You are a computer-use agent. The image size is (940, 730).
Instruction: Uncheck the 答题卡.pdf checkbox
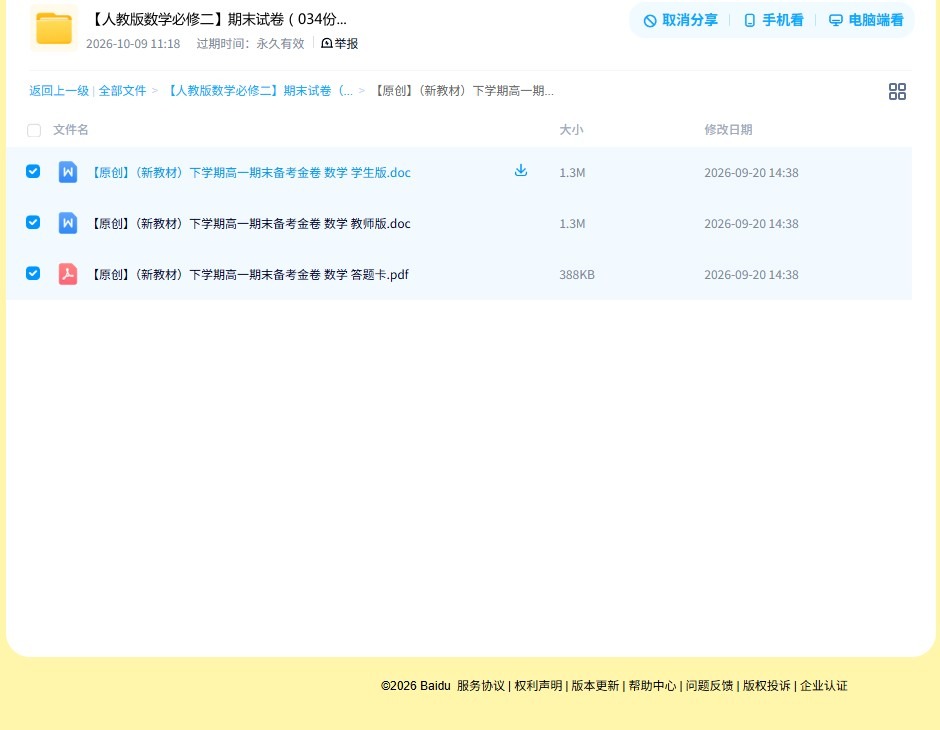(x=33, y=273)
